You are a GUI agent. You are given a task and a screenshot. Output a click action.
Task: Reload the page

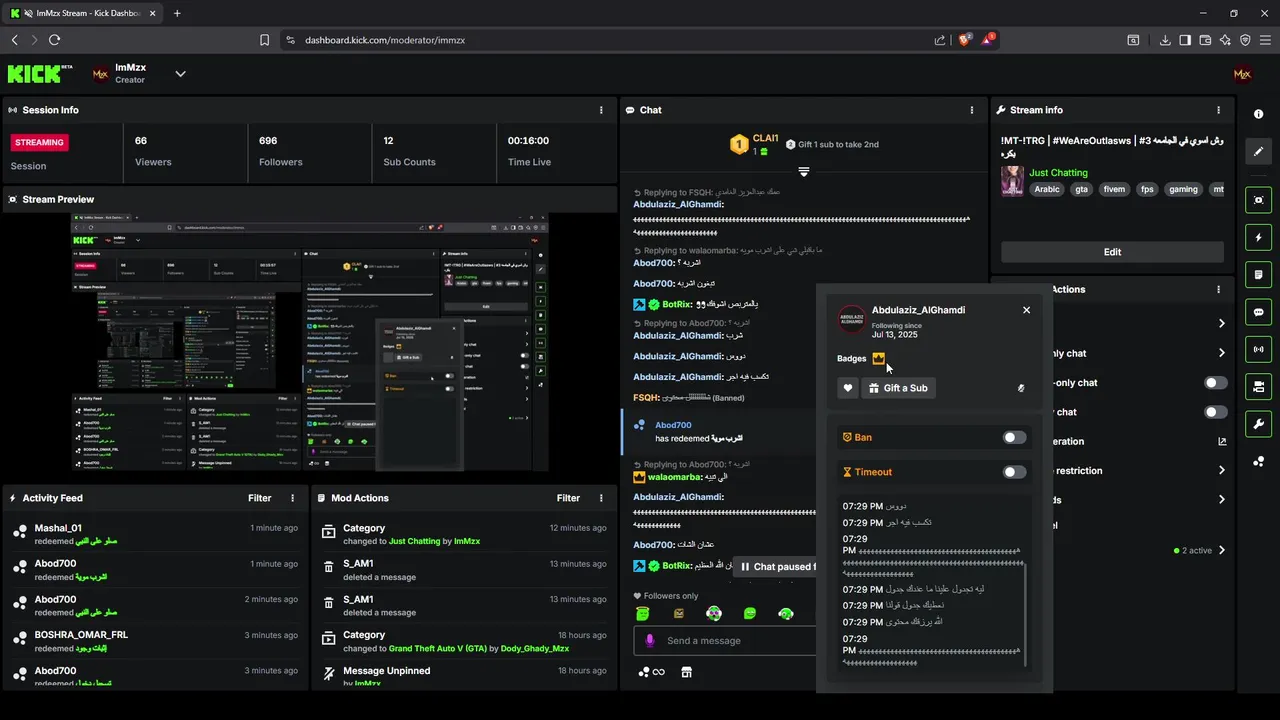[x=54, y=40]
